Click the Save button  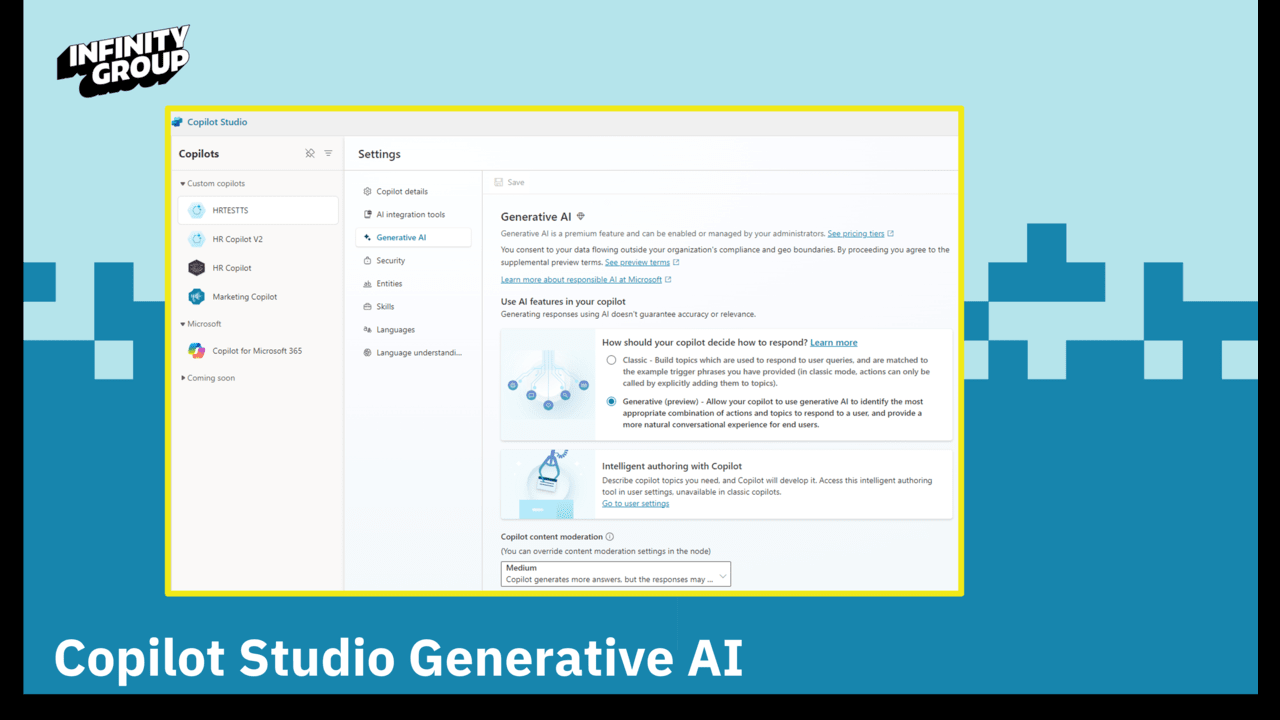[509, 183]
